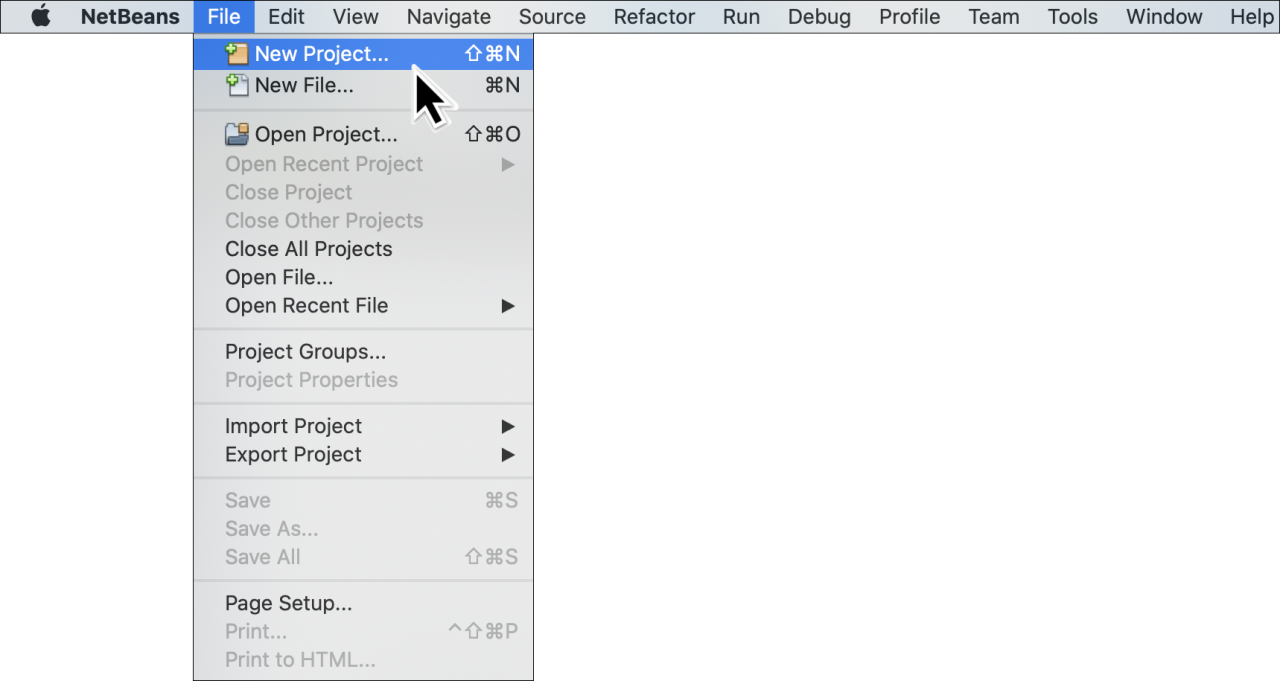Select Print to HTML

click(299, 659)
